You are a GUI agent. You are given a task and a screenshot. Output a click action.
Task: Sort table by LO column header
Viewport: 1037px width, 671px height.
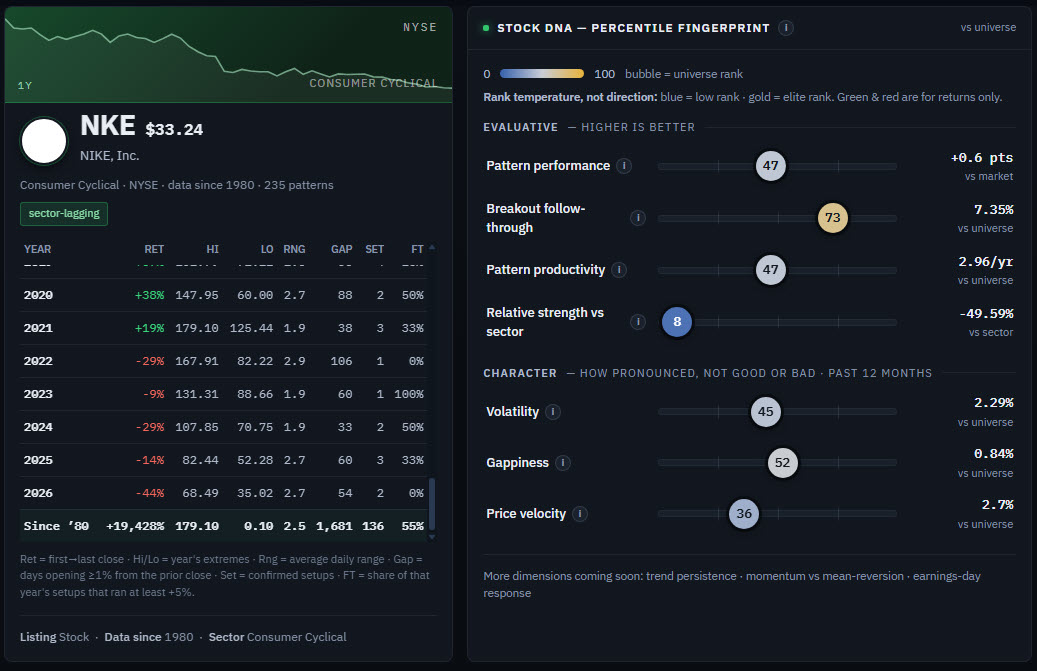click(267, 249)
